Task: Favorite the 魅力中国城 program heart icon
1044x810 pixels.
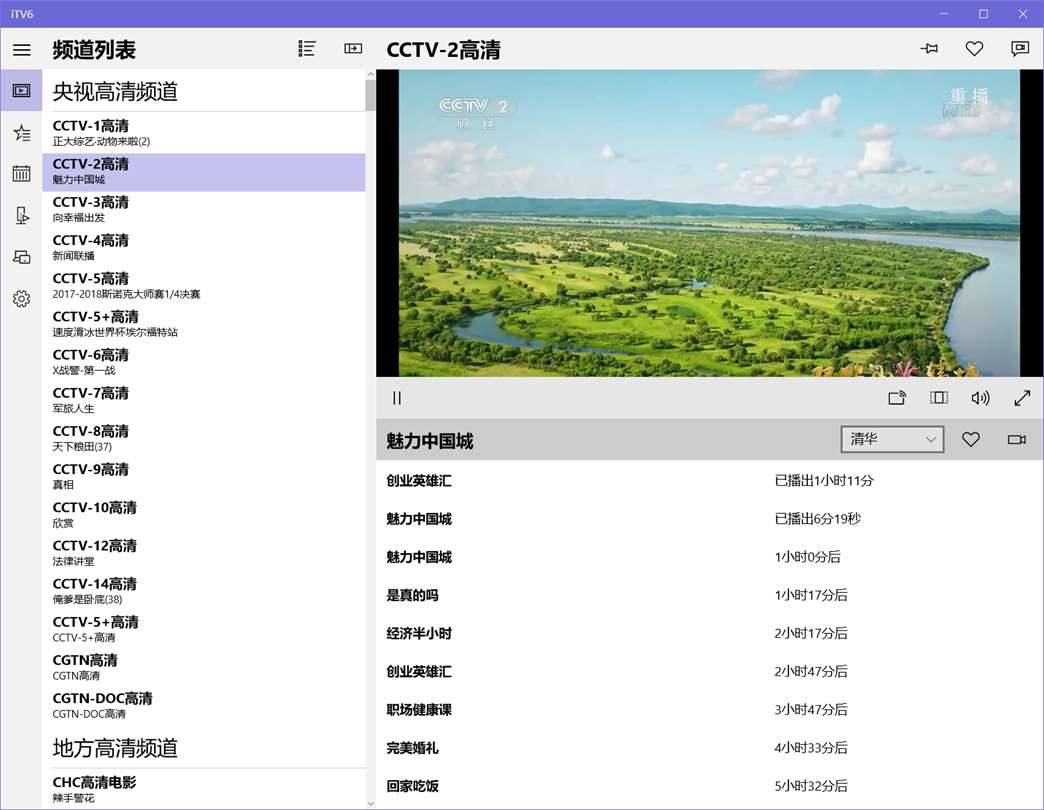Action: coord(971,439)
